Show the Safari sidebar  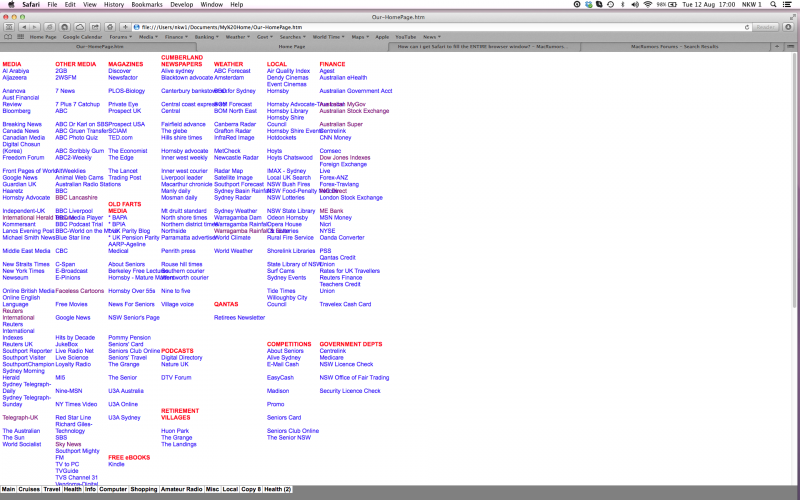click(9, 27)
